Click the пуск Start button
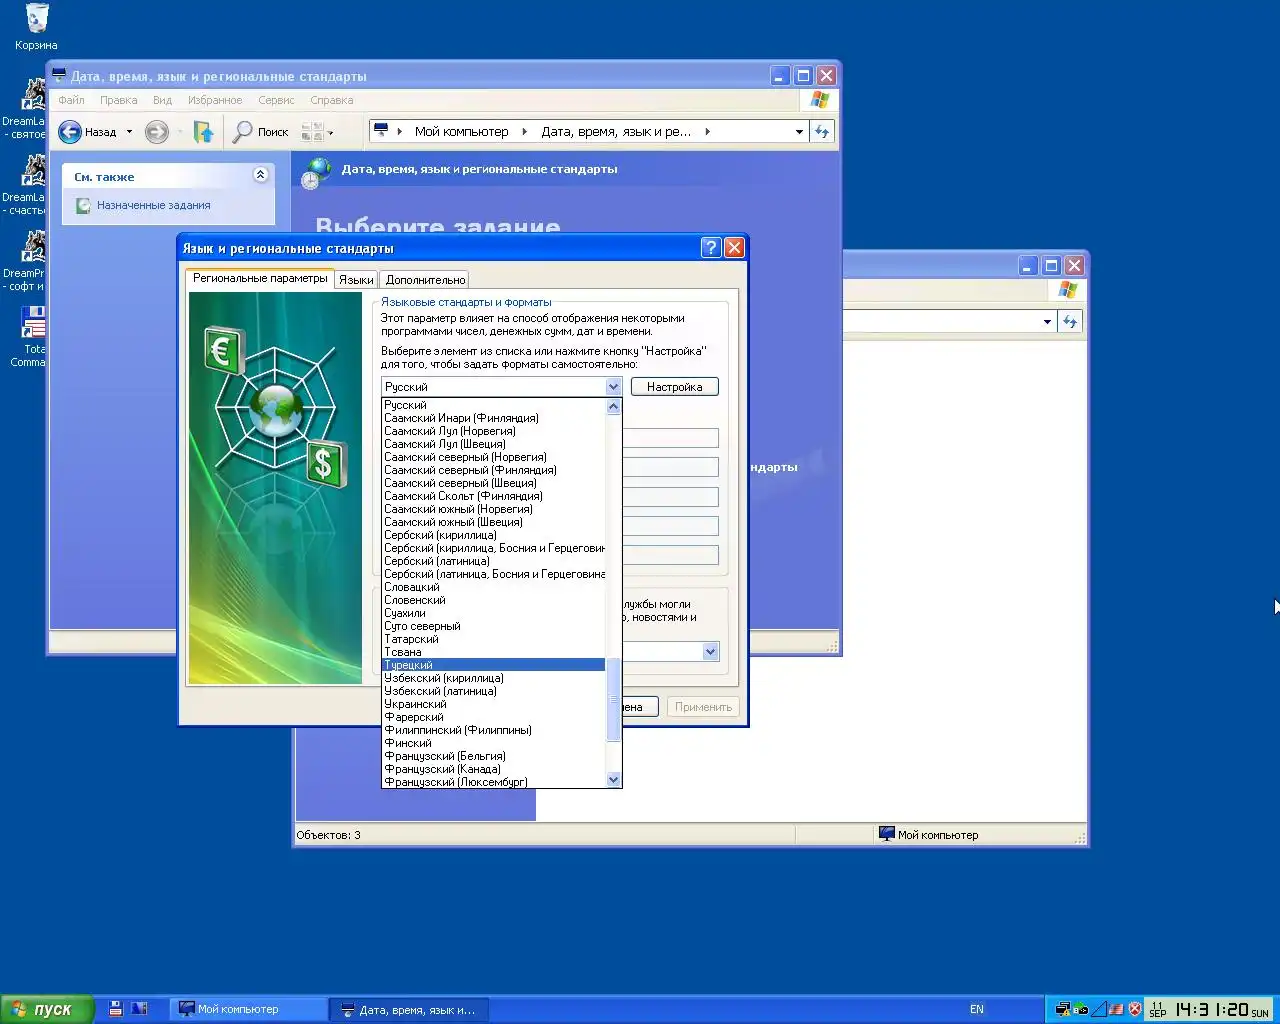Viewport: 1280px width, 1024px height. coord(47,1010)
